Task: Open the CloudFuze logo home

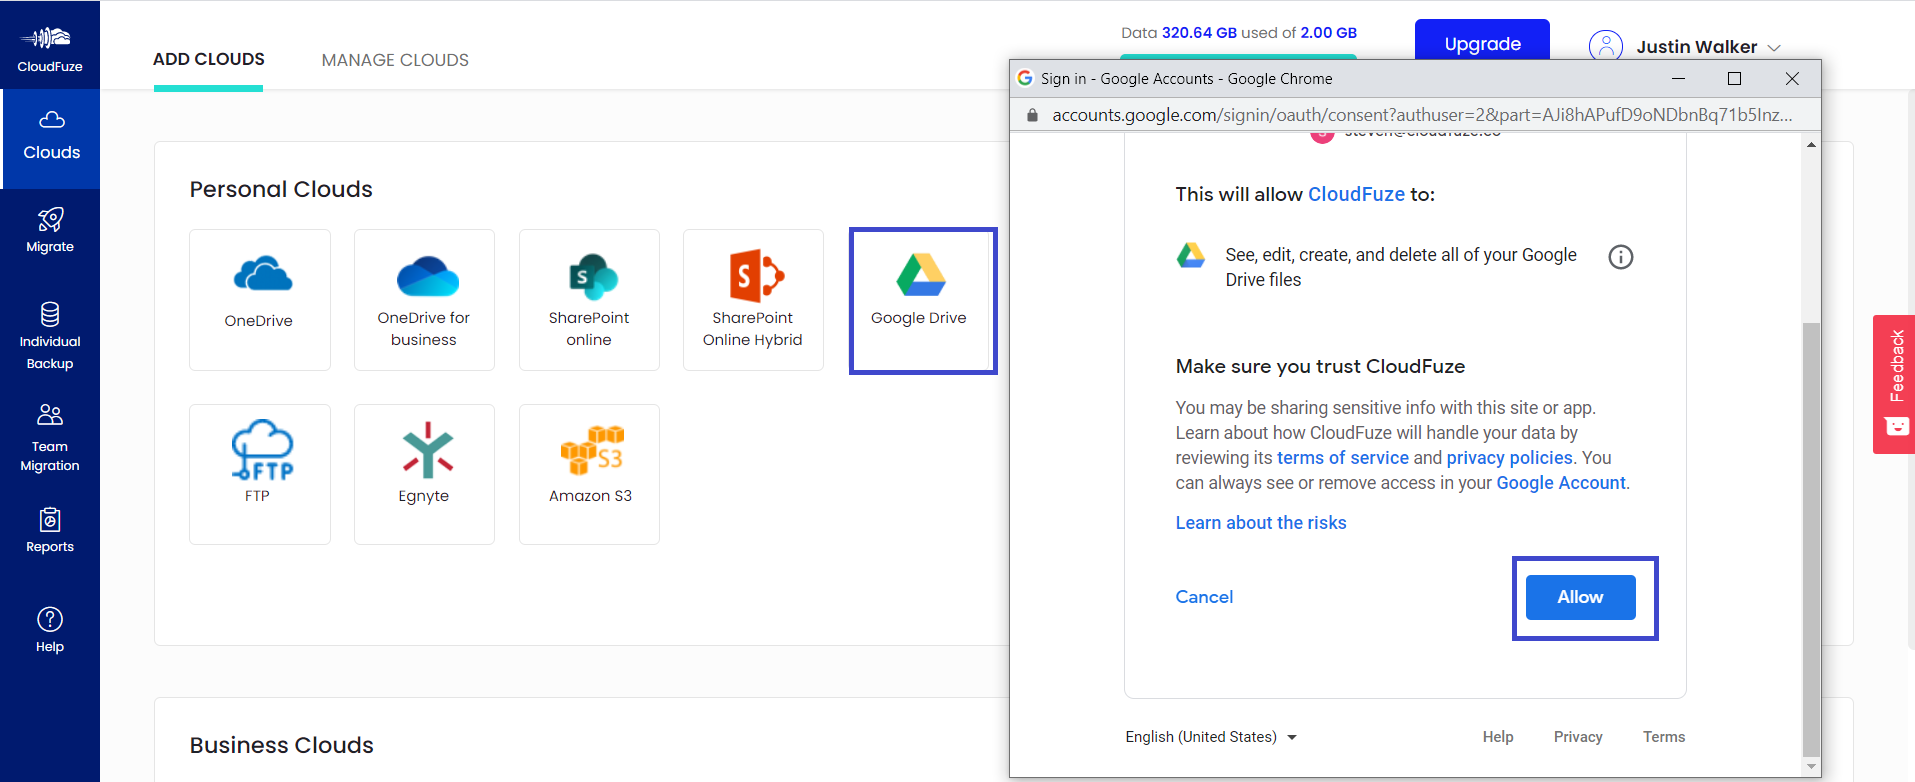Action: click(x=50, y=48)
